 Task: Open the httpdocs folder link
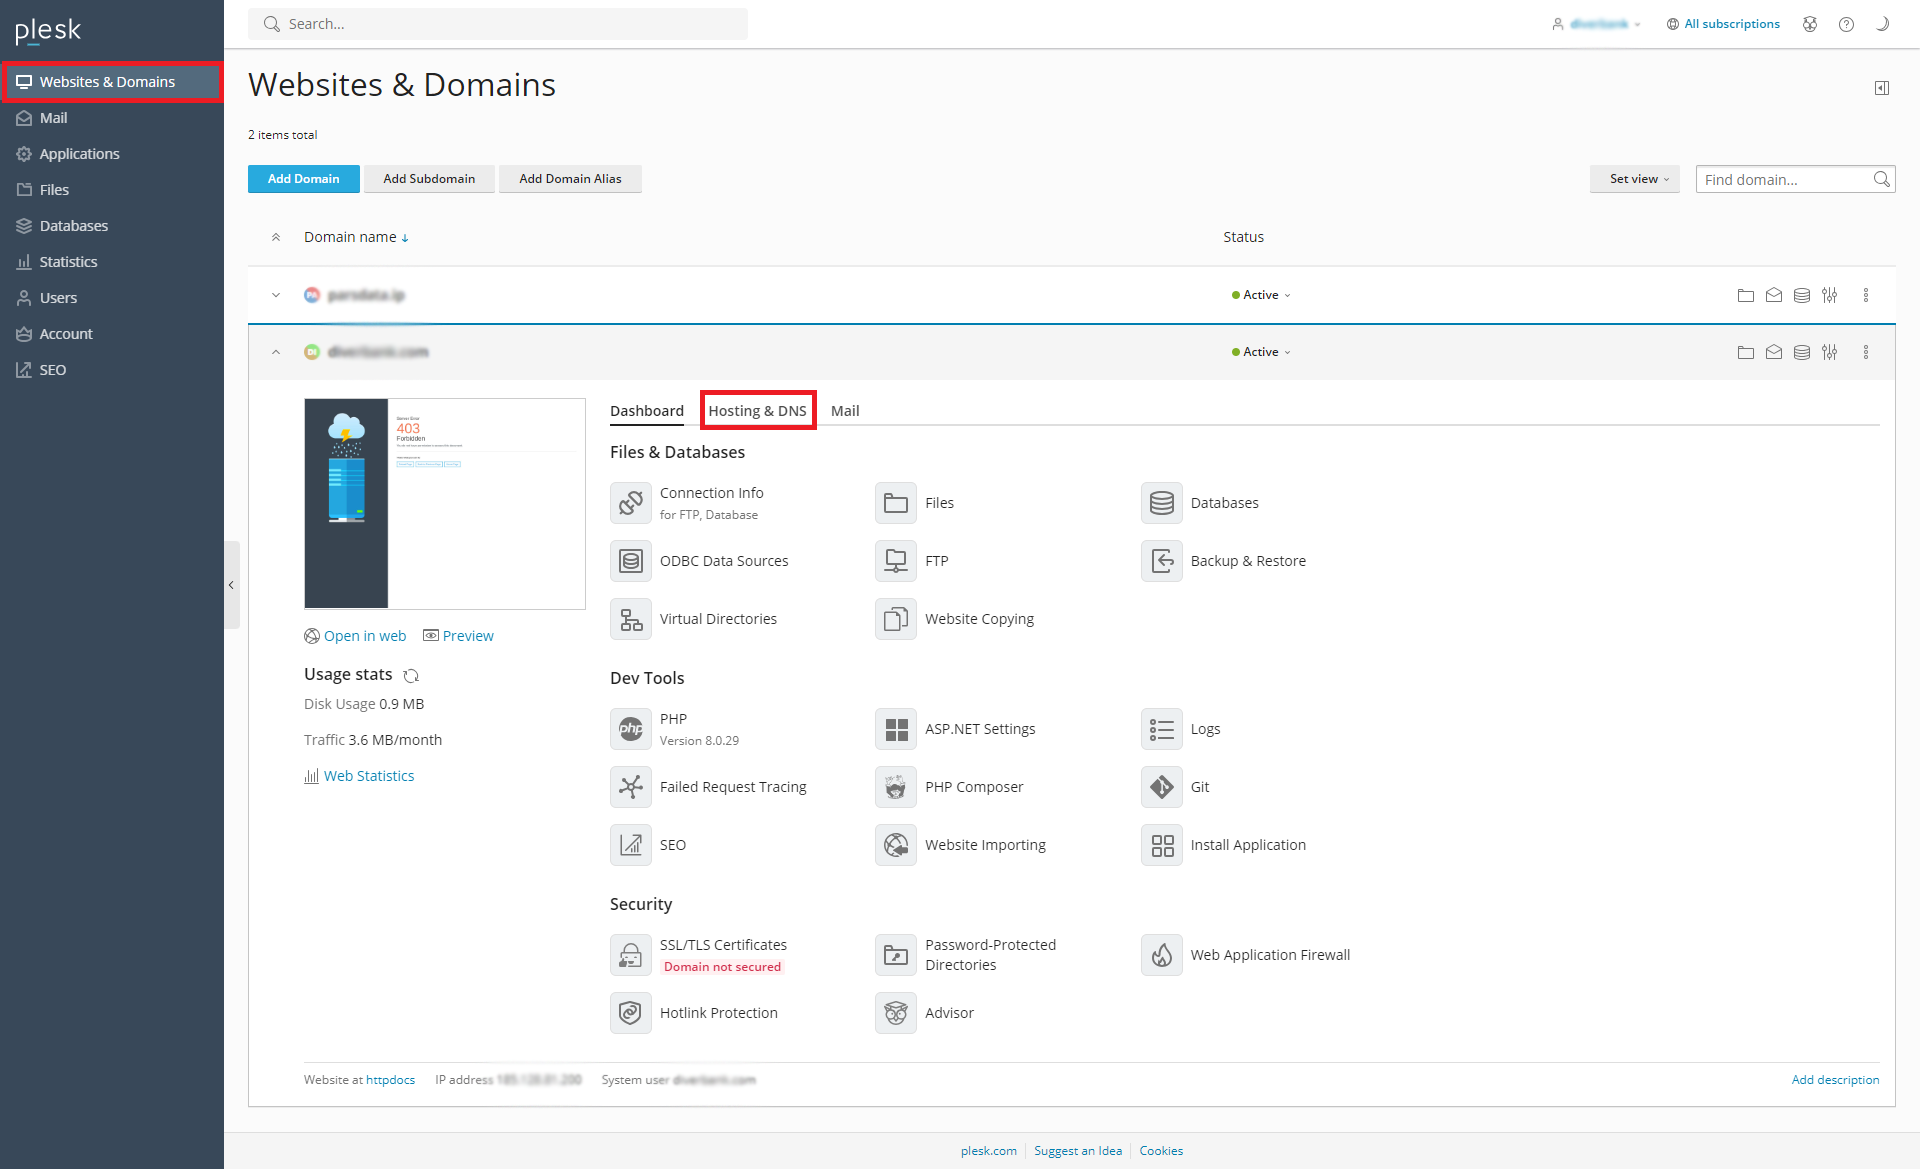pyautogui.click(x=390, y=1080)
